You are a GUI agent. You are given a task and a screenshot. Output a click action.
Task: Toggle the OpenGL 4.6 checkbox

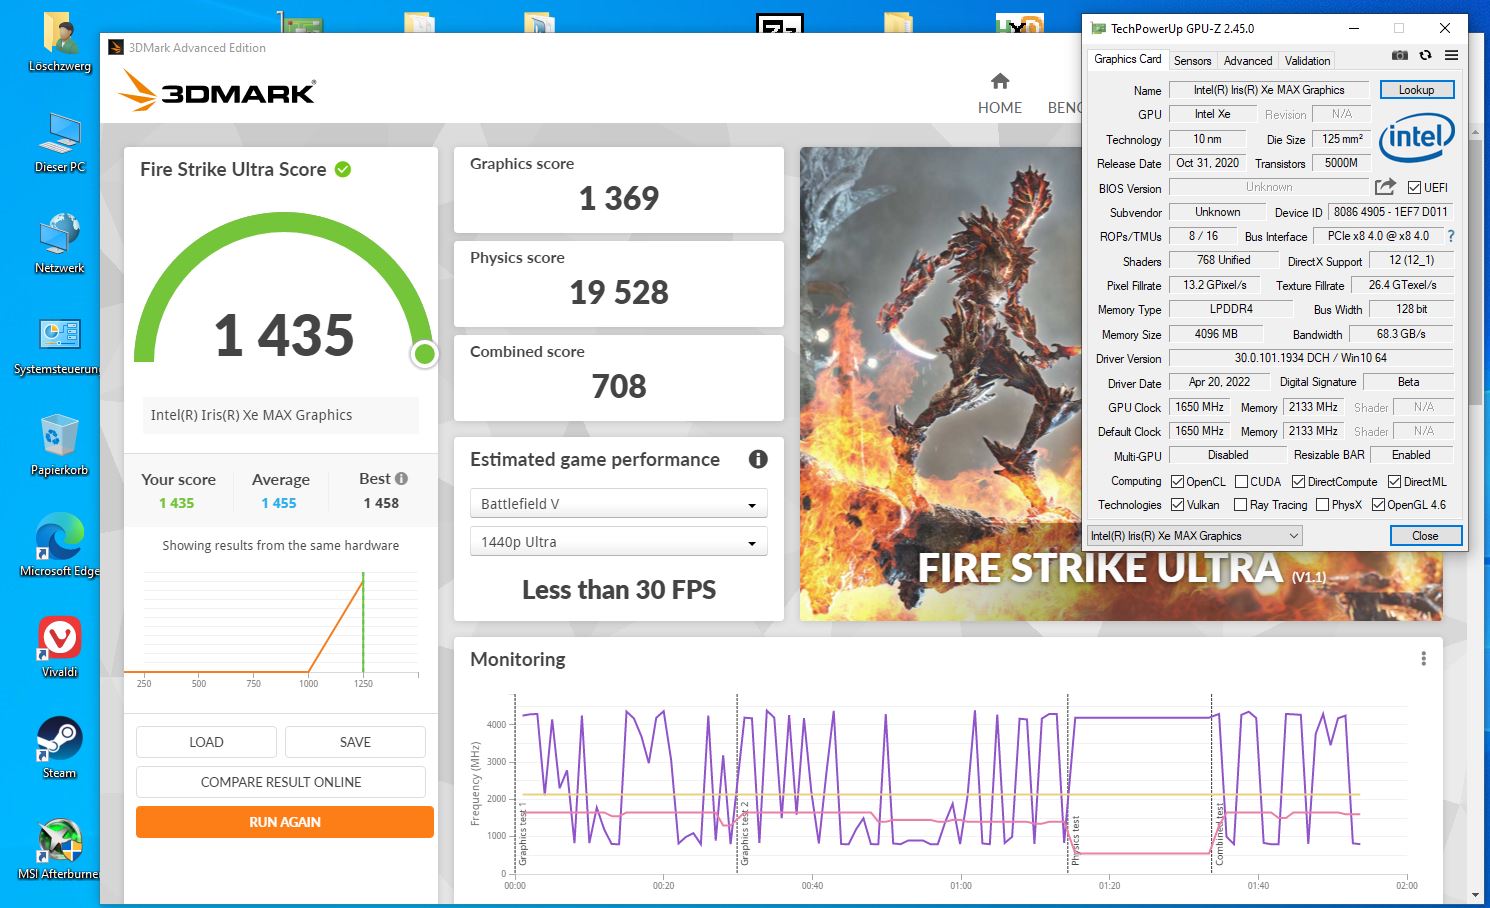point(1378,505)
